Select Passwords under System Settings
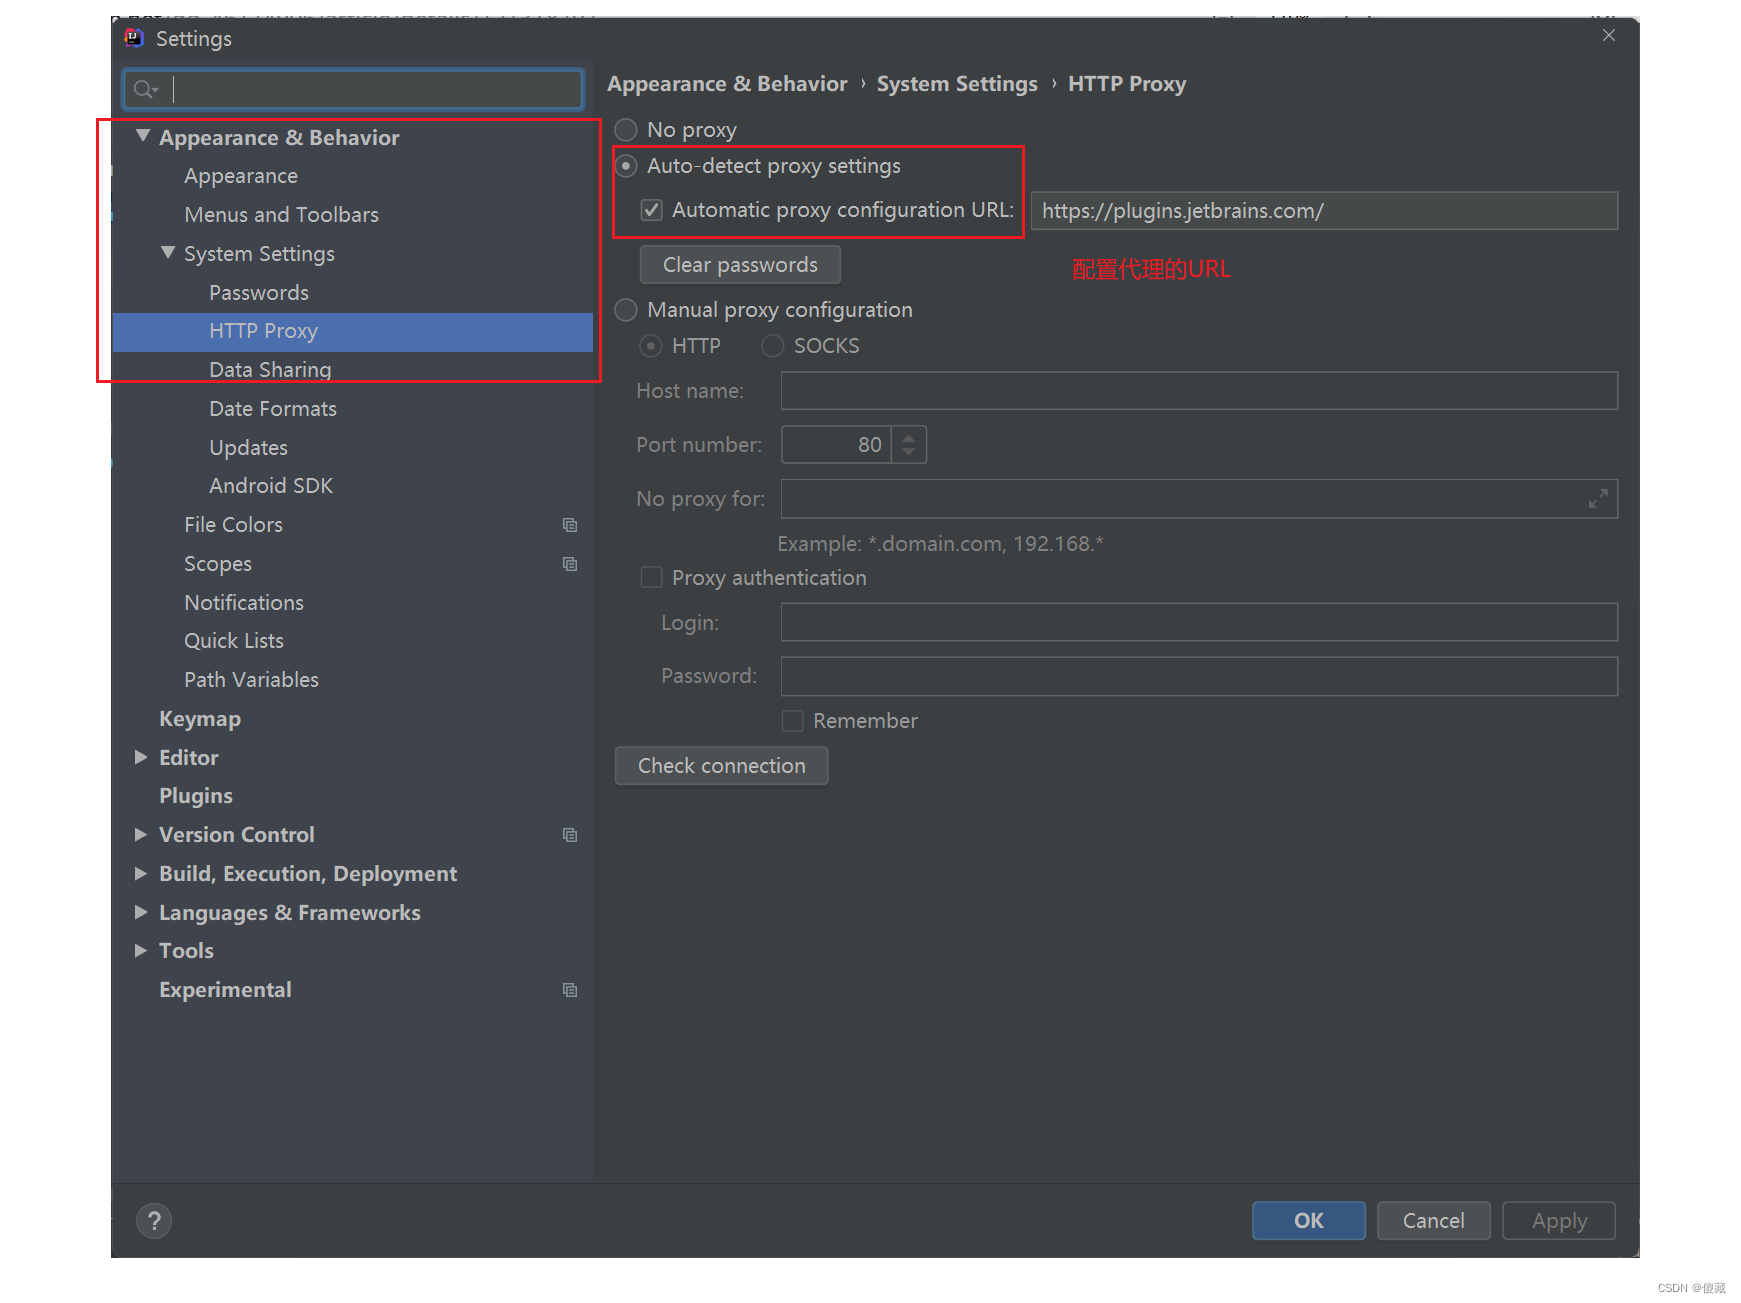The image size is (1741, 1303). [x=259, y=293]
